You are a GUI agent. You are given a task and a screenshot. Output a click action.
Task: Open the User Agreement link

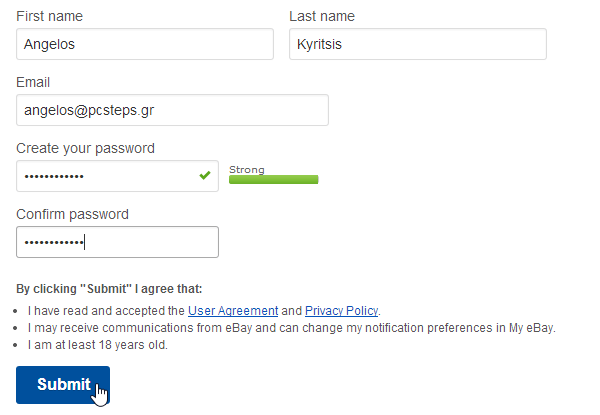(x=233, y=311)
